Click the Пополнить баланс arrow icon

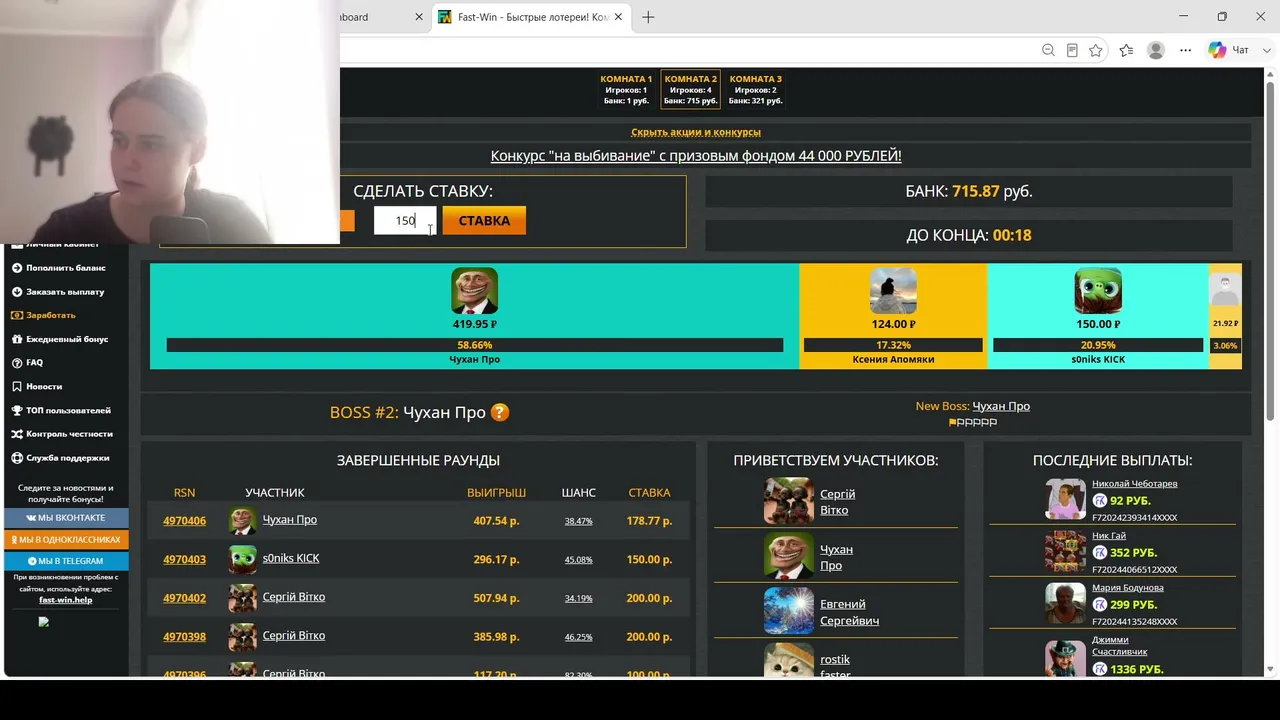coord(17,268)
